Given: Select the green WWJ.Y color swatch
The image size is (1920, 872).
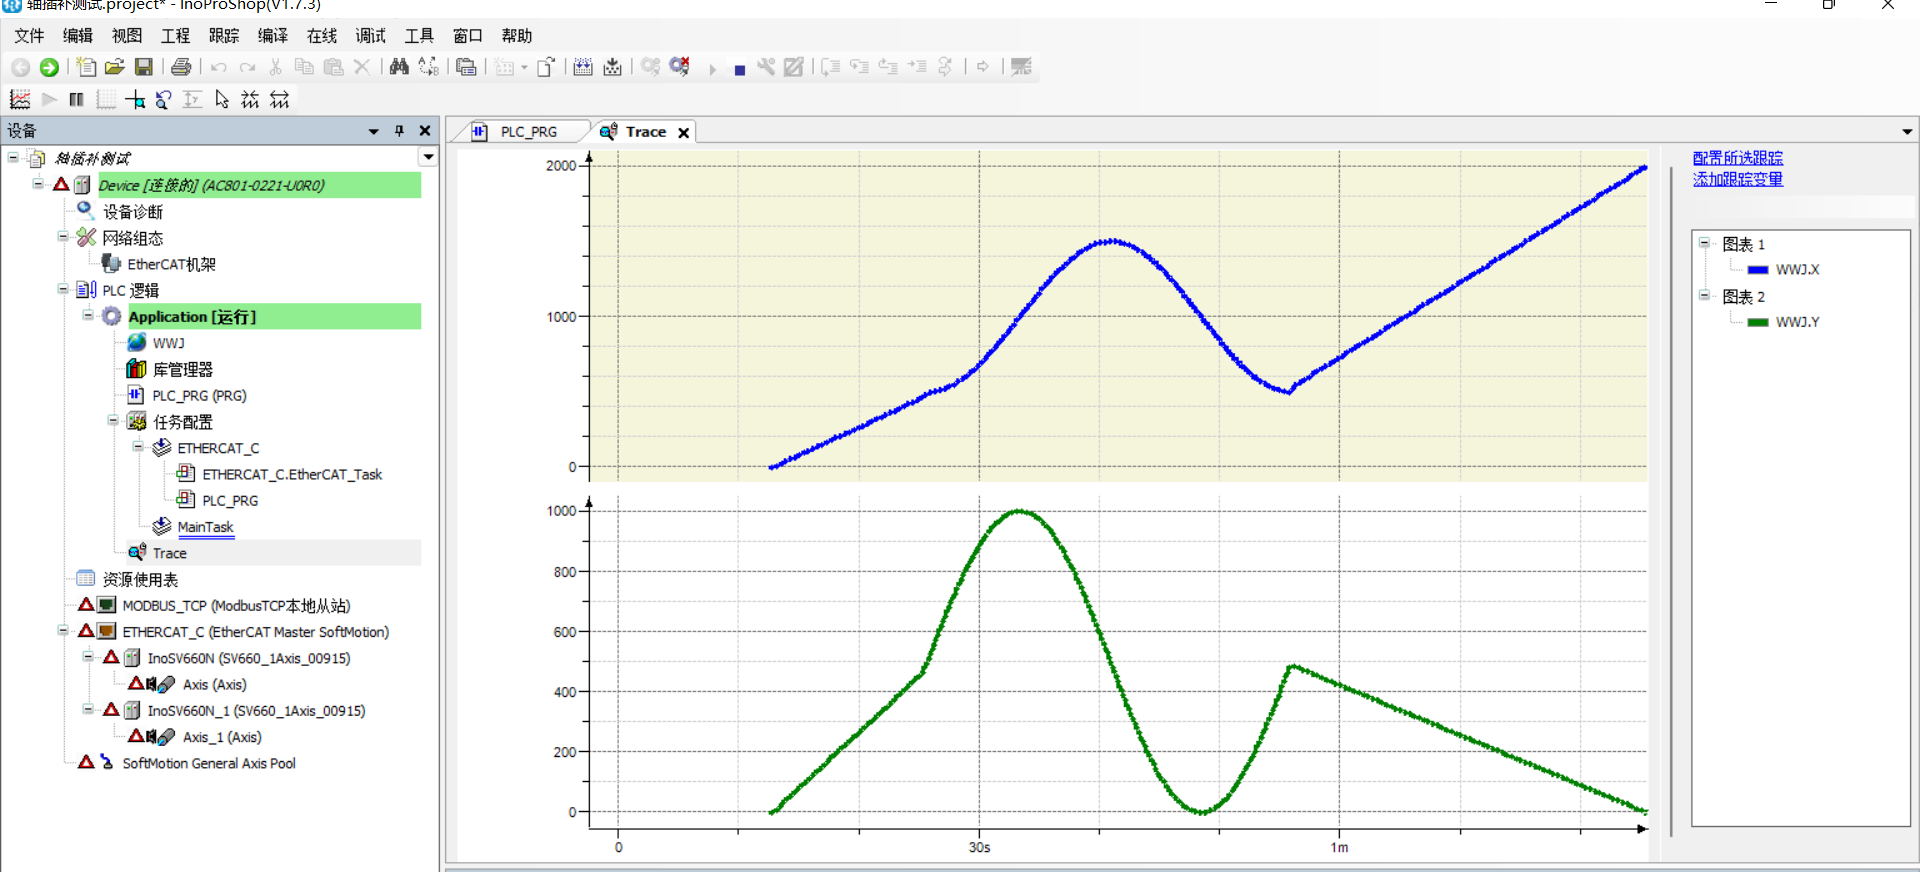Looking at the screenshot, I should pos(1758,322).
